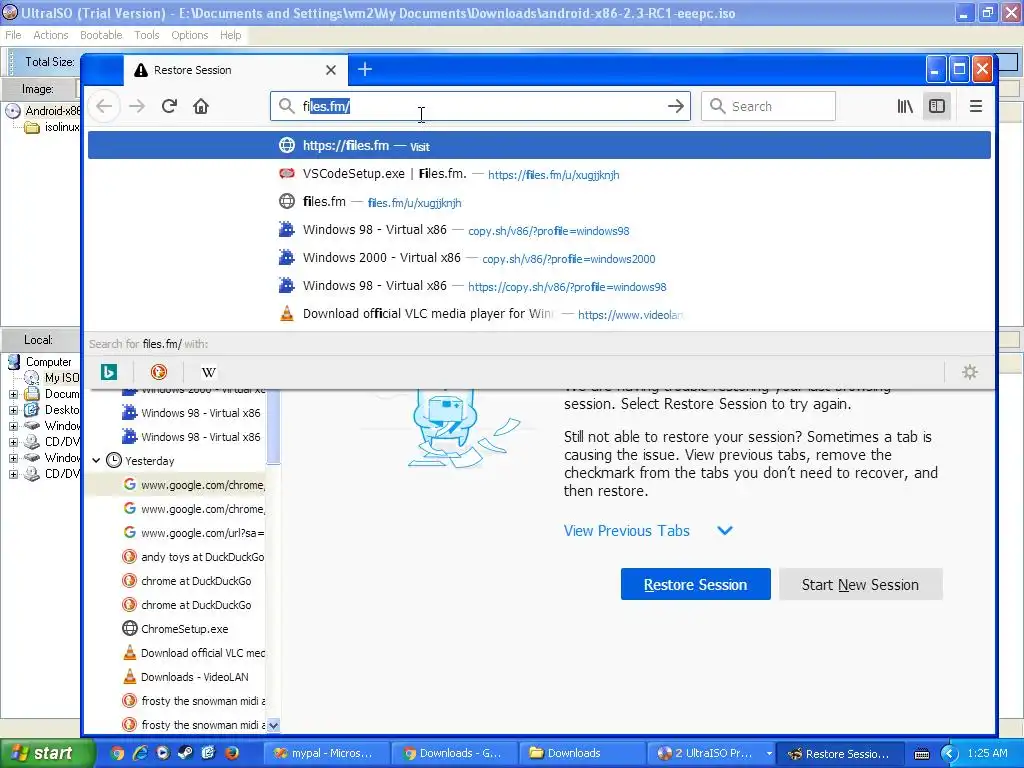Open the Library icon in the Firefox toolbar
Image resolution: width=1024 pixels, height=768 pixels.
(x=905, y=106)
